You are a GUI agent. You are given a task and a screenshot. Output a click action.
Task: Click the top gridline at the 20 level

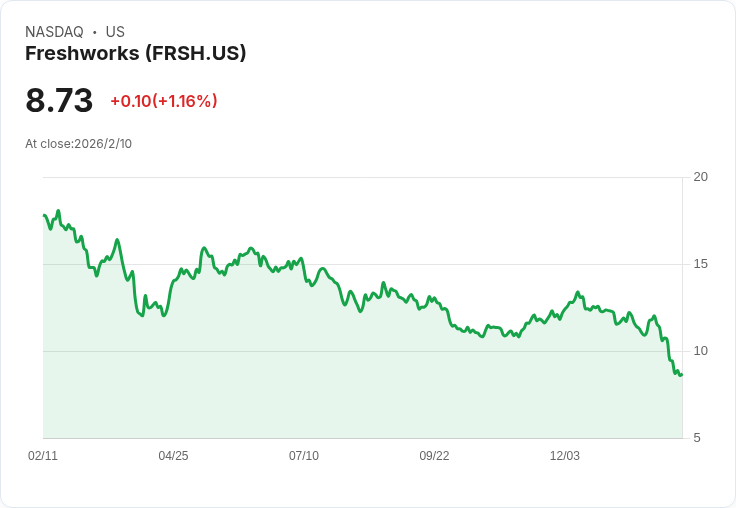pyautogui.click(x=360, y=178)
